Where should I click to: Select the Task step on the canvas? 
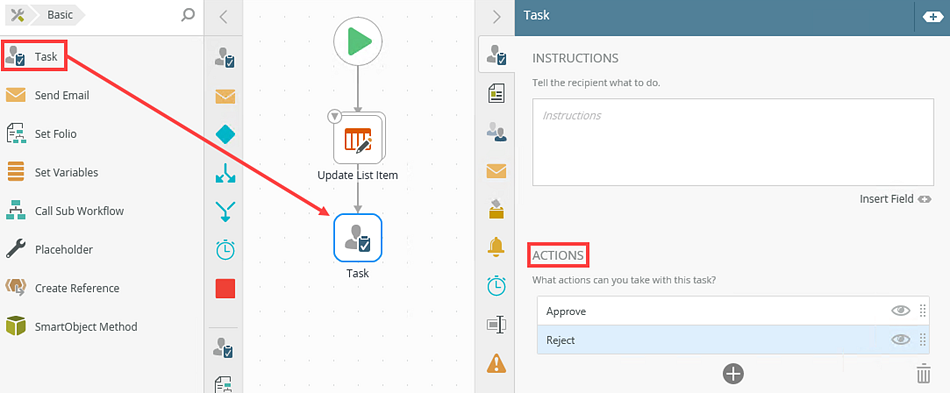point(357,238)
